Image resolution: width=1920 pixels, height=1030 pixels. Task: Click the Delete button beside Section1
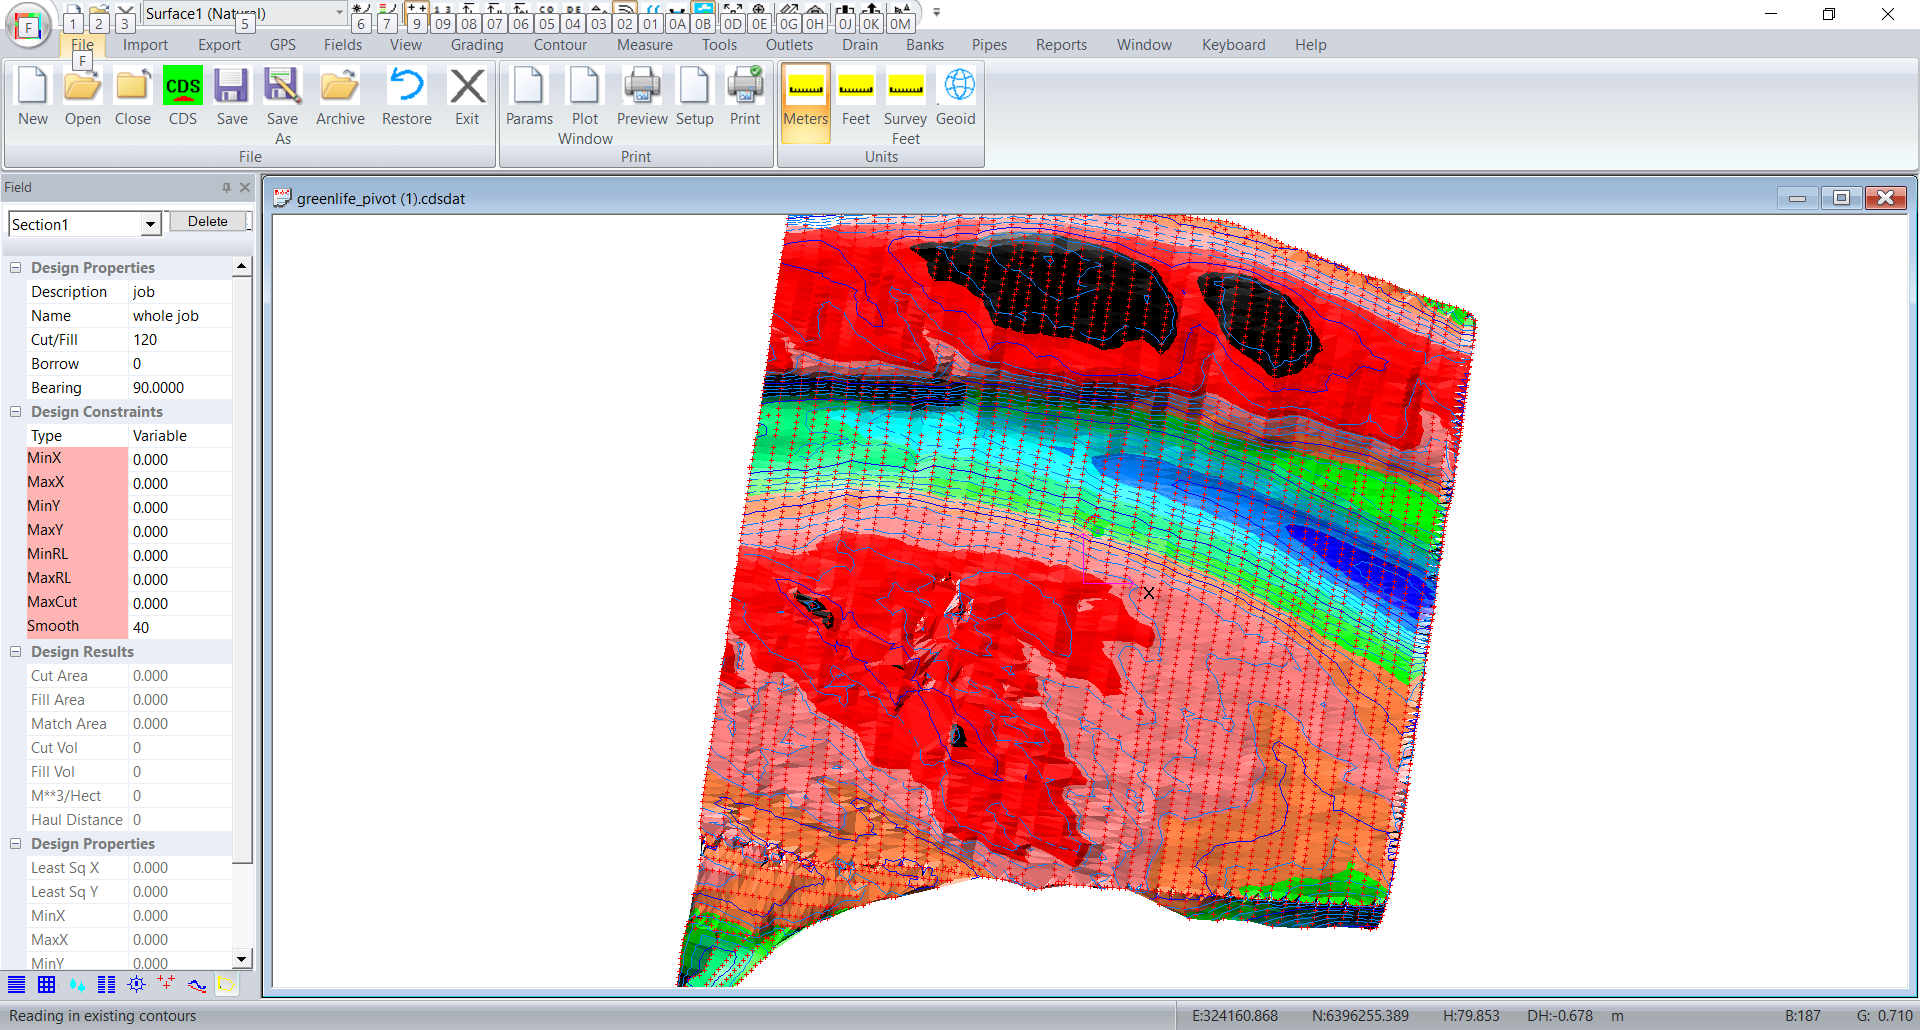(x=207, y=222)
